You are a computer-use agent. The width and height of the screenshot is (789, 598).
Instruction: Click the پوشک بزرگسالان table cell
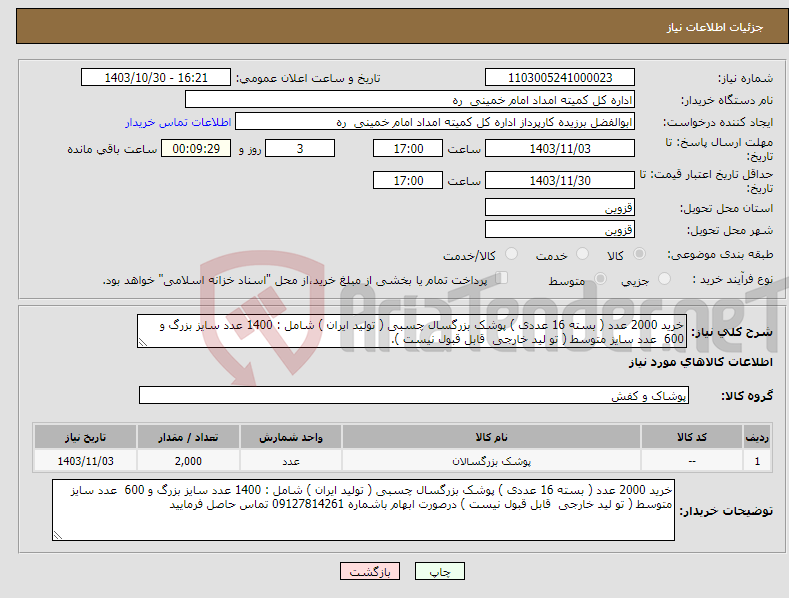[491, 461]
